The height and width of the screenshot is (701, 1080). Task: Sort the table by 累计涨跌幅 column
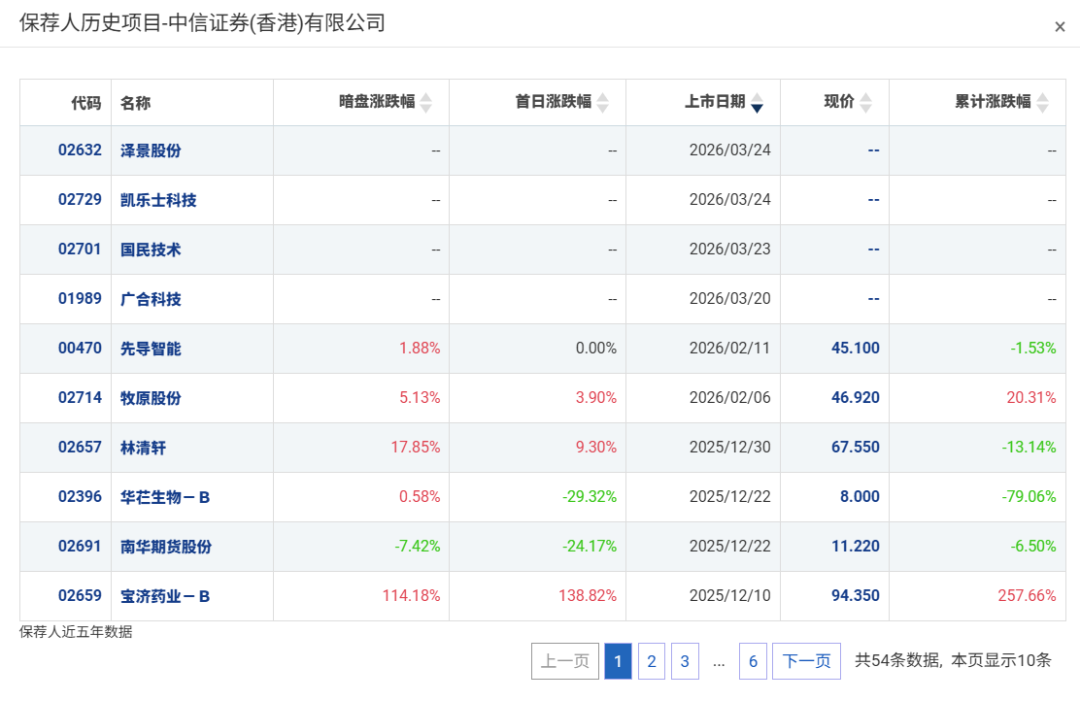1040,101
